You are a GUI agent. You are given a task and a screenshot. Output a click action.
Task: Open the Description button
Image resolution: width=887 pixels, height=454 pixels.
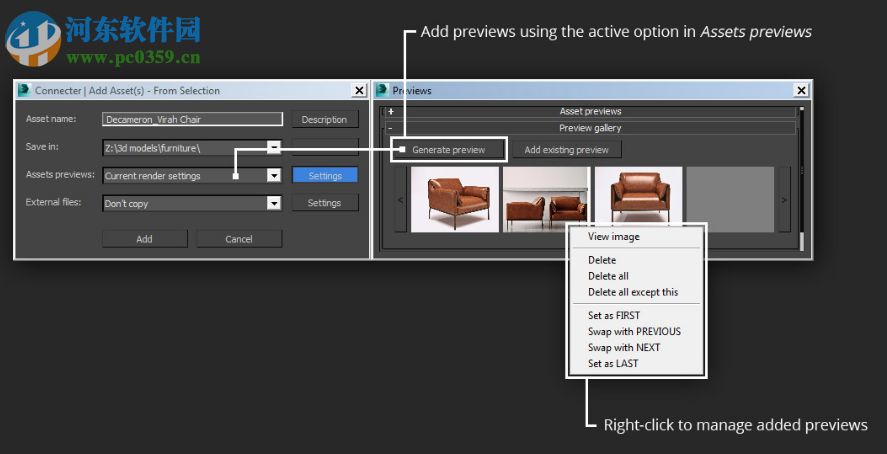click(x=325, y=119)
